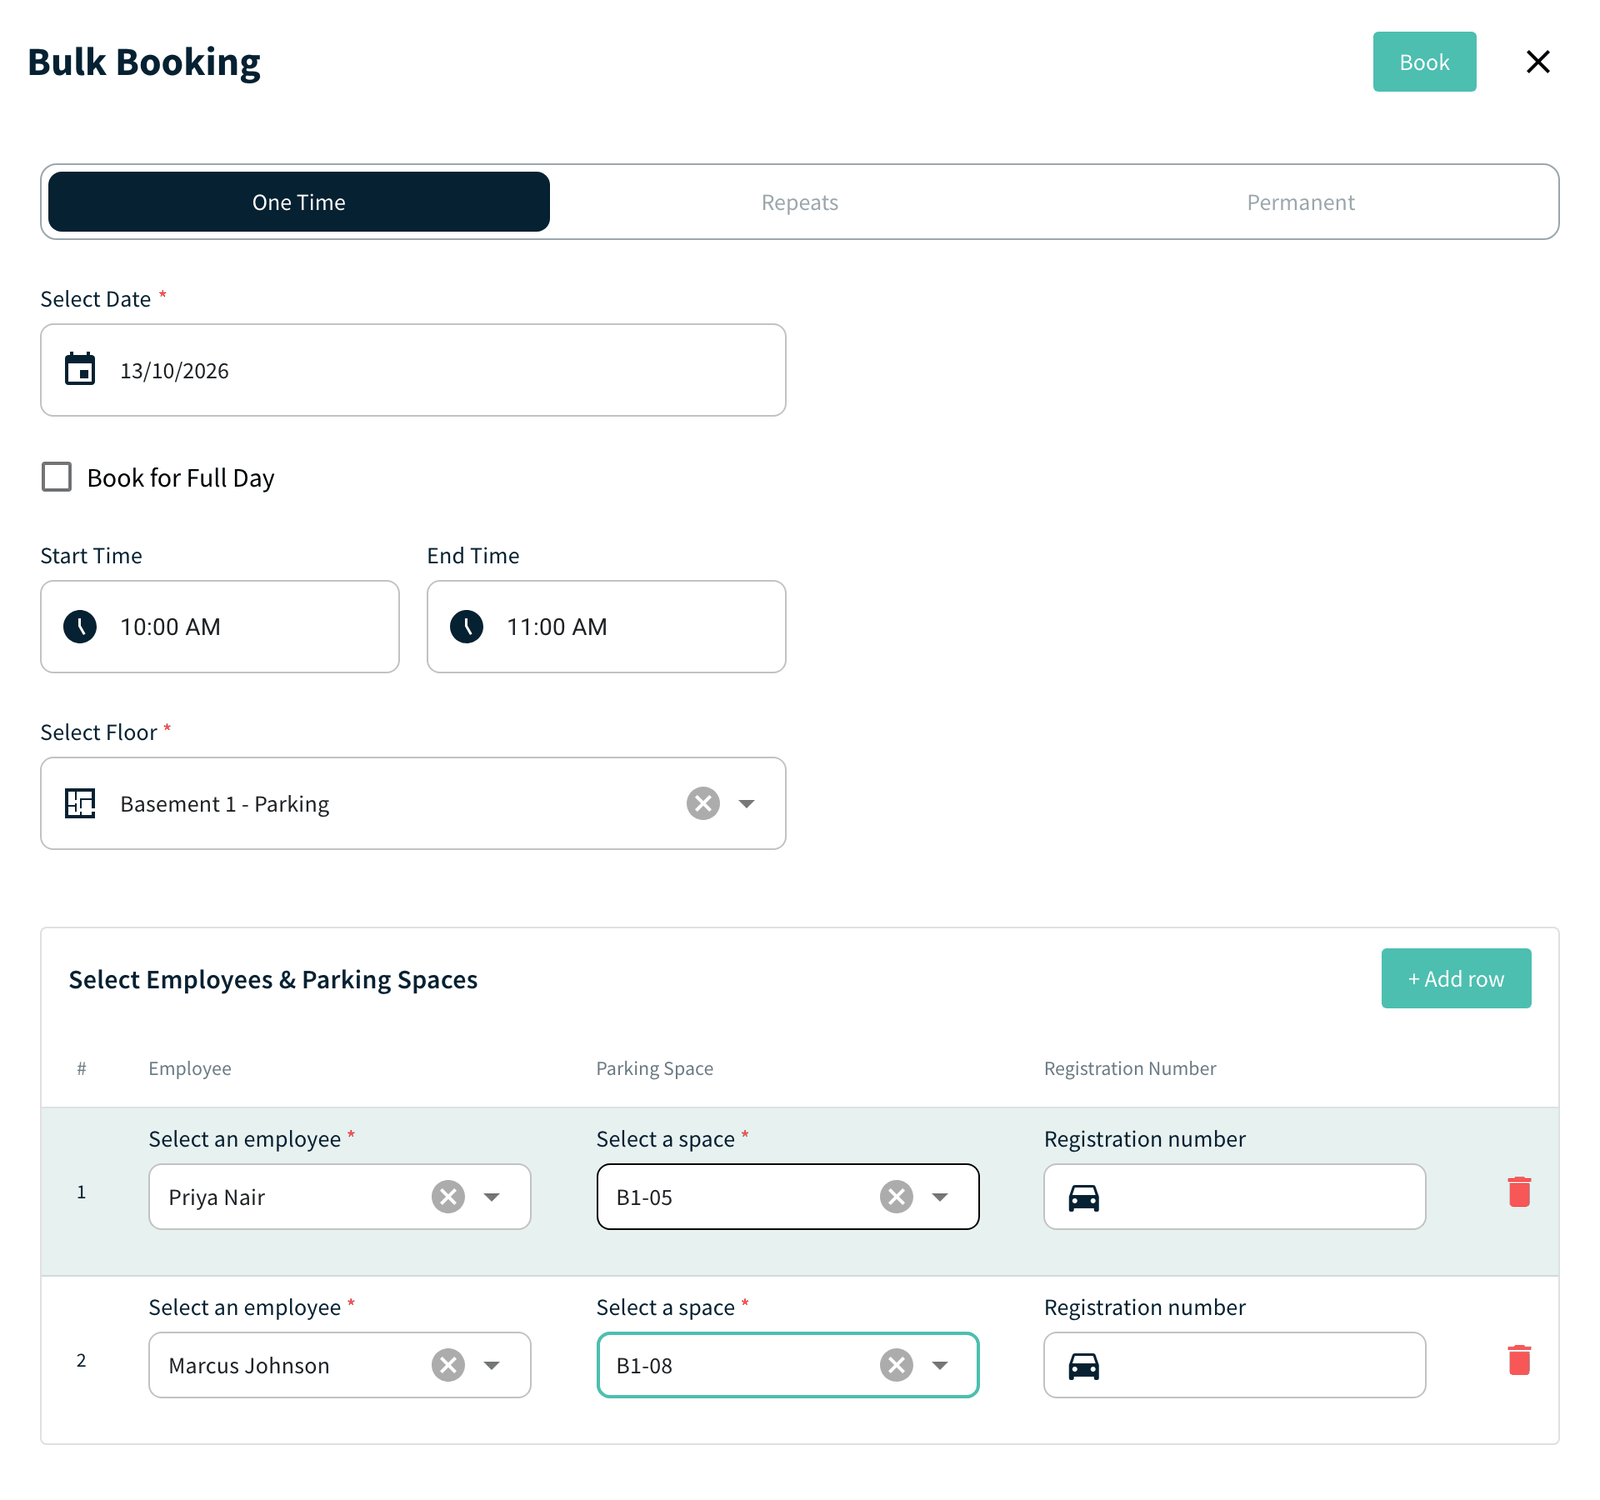The image size is (1600, 1500).
Task: Click the Bulk Booking heading
Action: click(144, 62)
